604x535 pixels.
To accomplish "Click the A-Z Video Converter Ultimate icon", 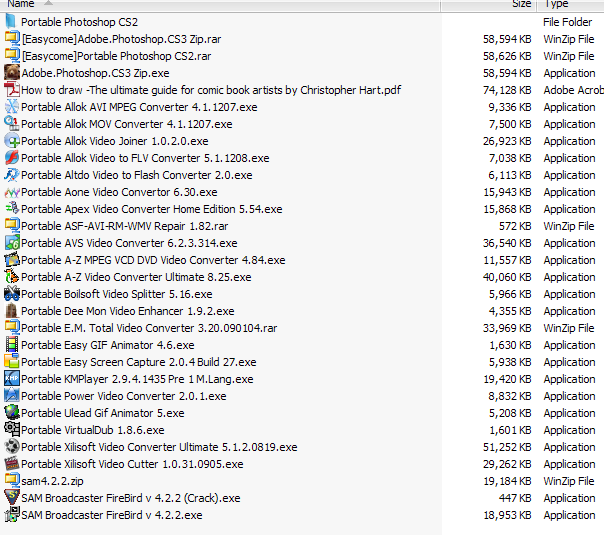I will 12,277.
